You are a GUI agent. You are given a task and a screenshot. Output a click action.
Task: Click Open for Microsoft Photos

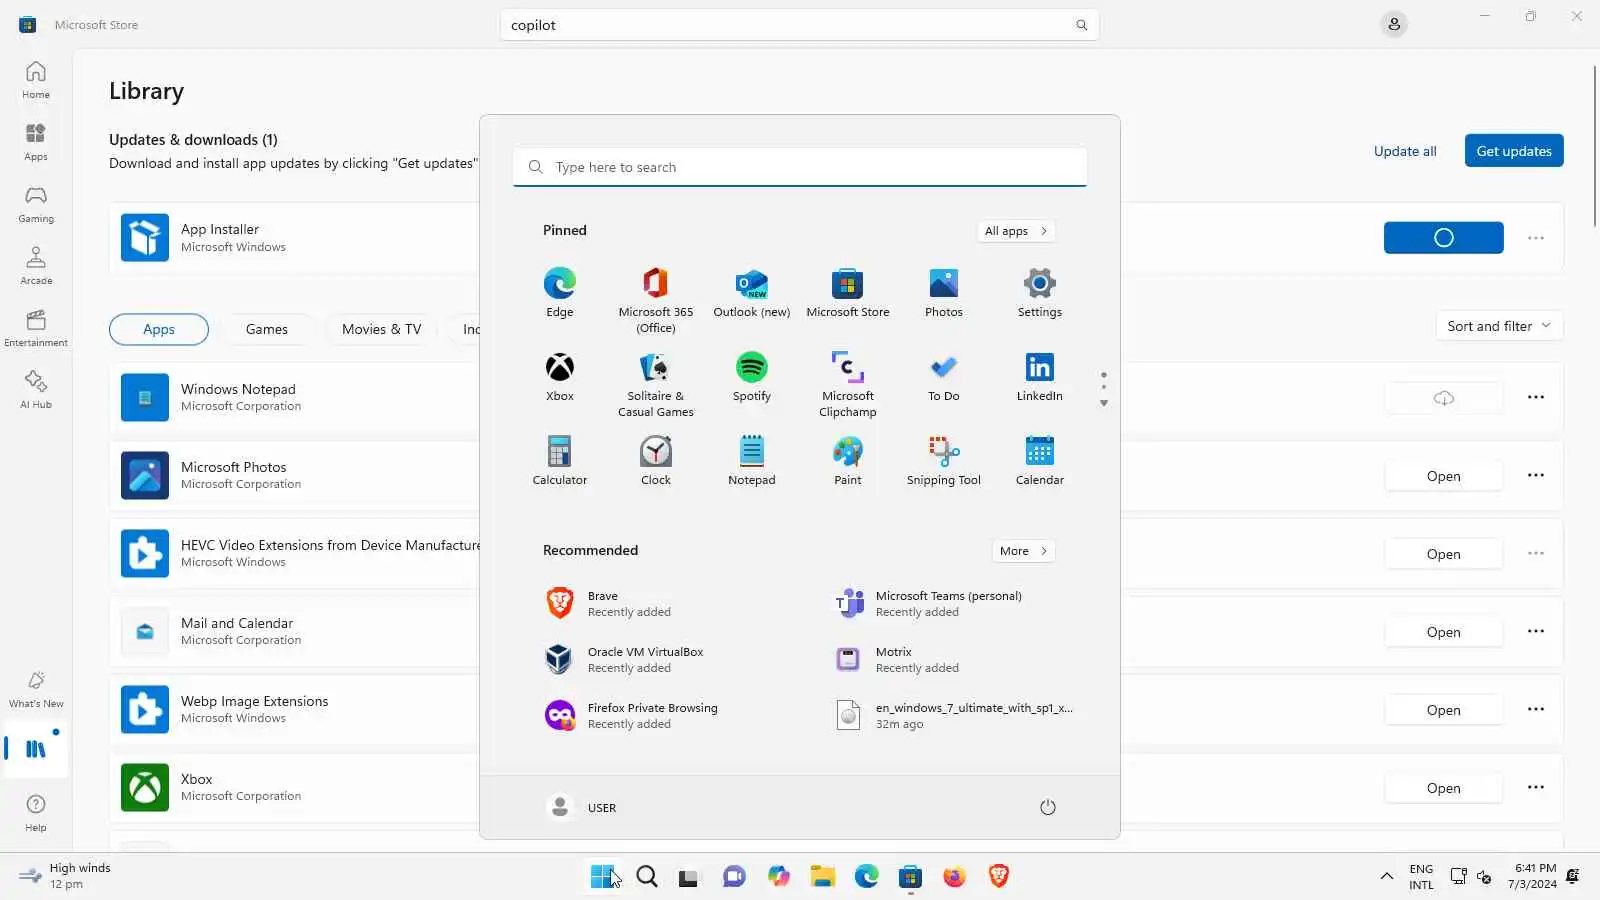click(1444, 476)
